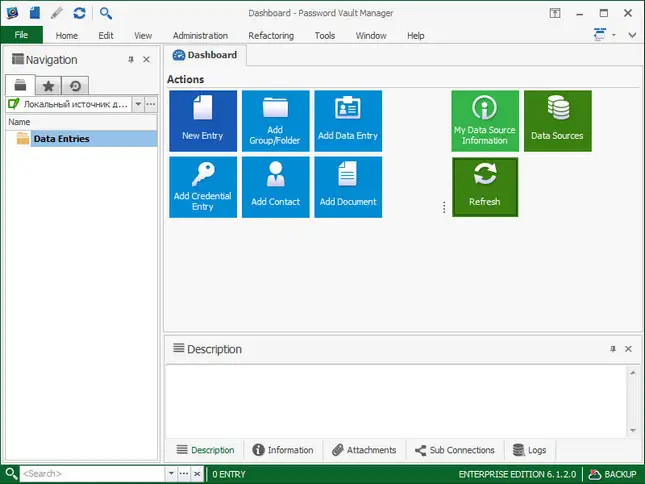Click the 0 ENTRY status text
This screenshot has width=645, height=484.
coord(229,475)
